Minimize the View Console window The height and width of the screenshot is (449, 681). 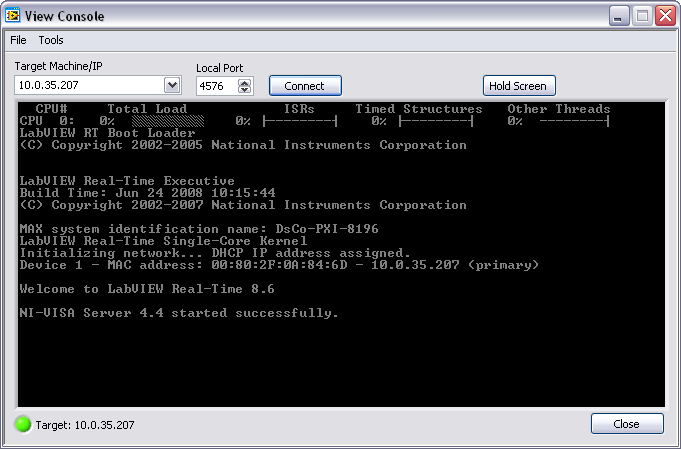619,16
